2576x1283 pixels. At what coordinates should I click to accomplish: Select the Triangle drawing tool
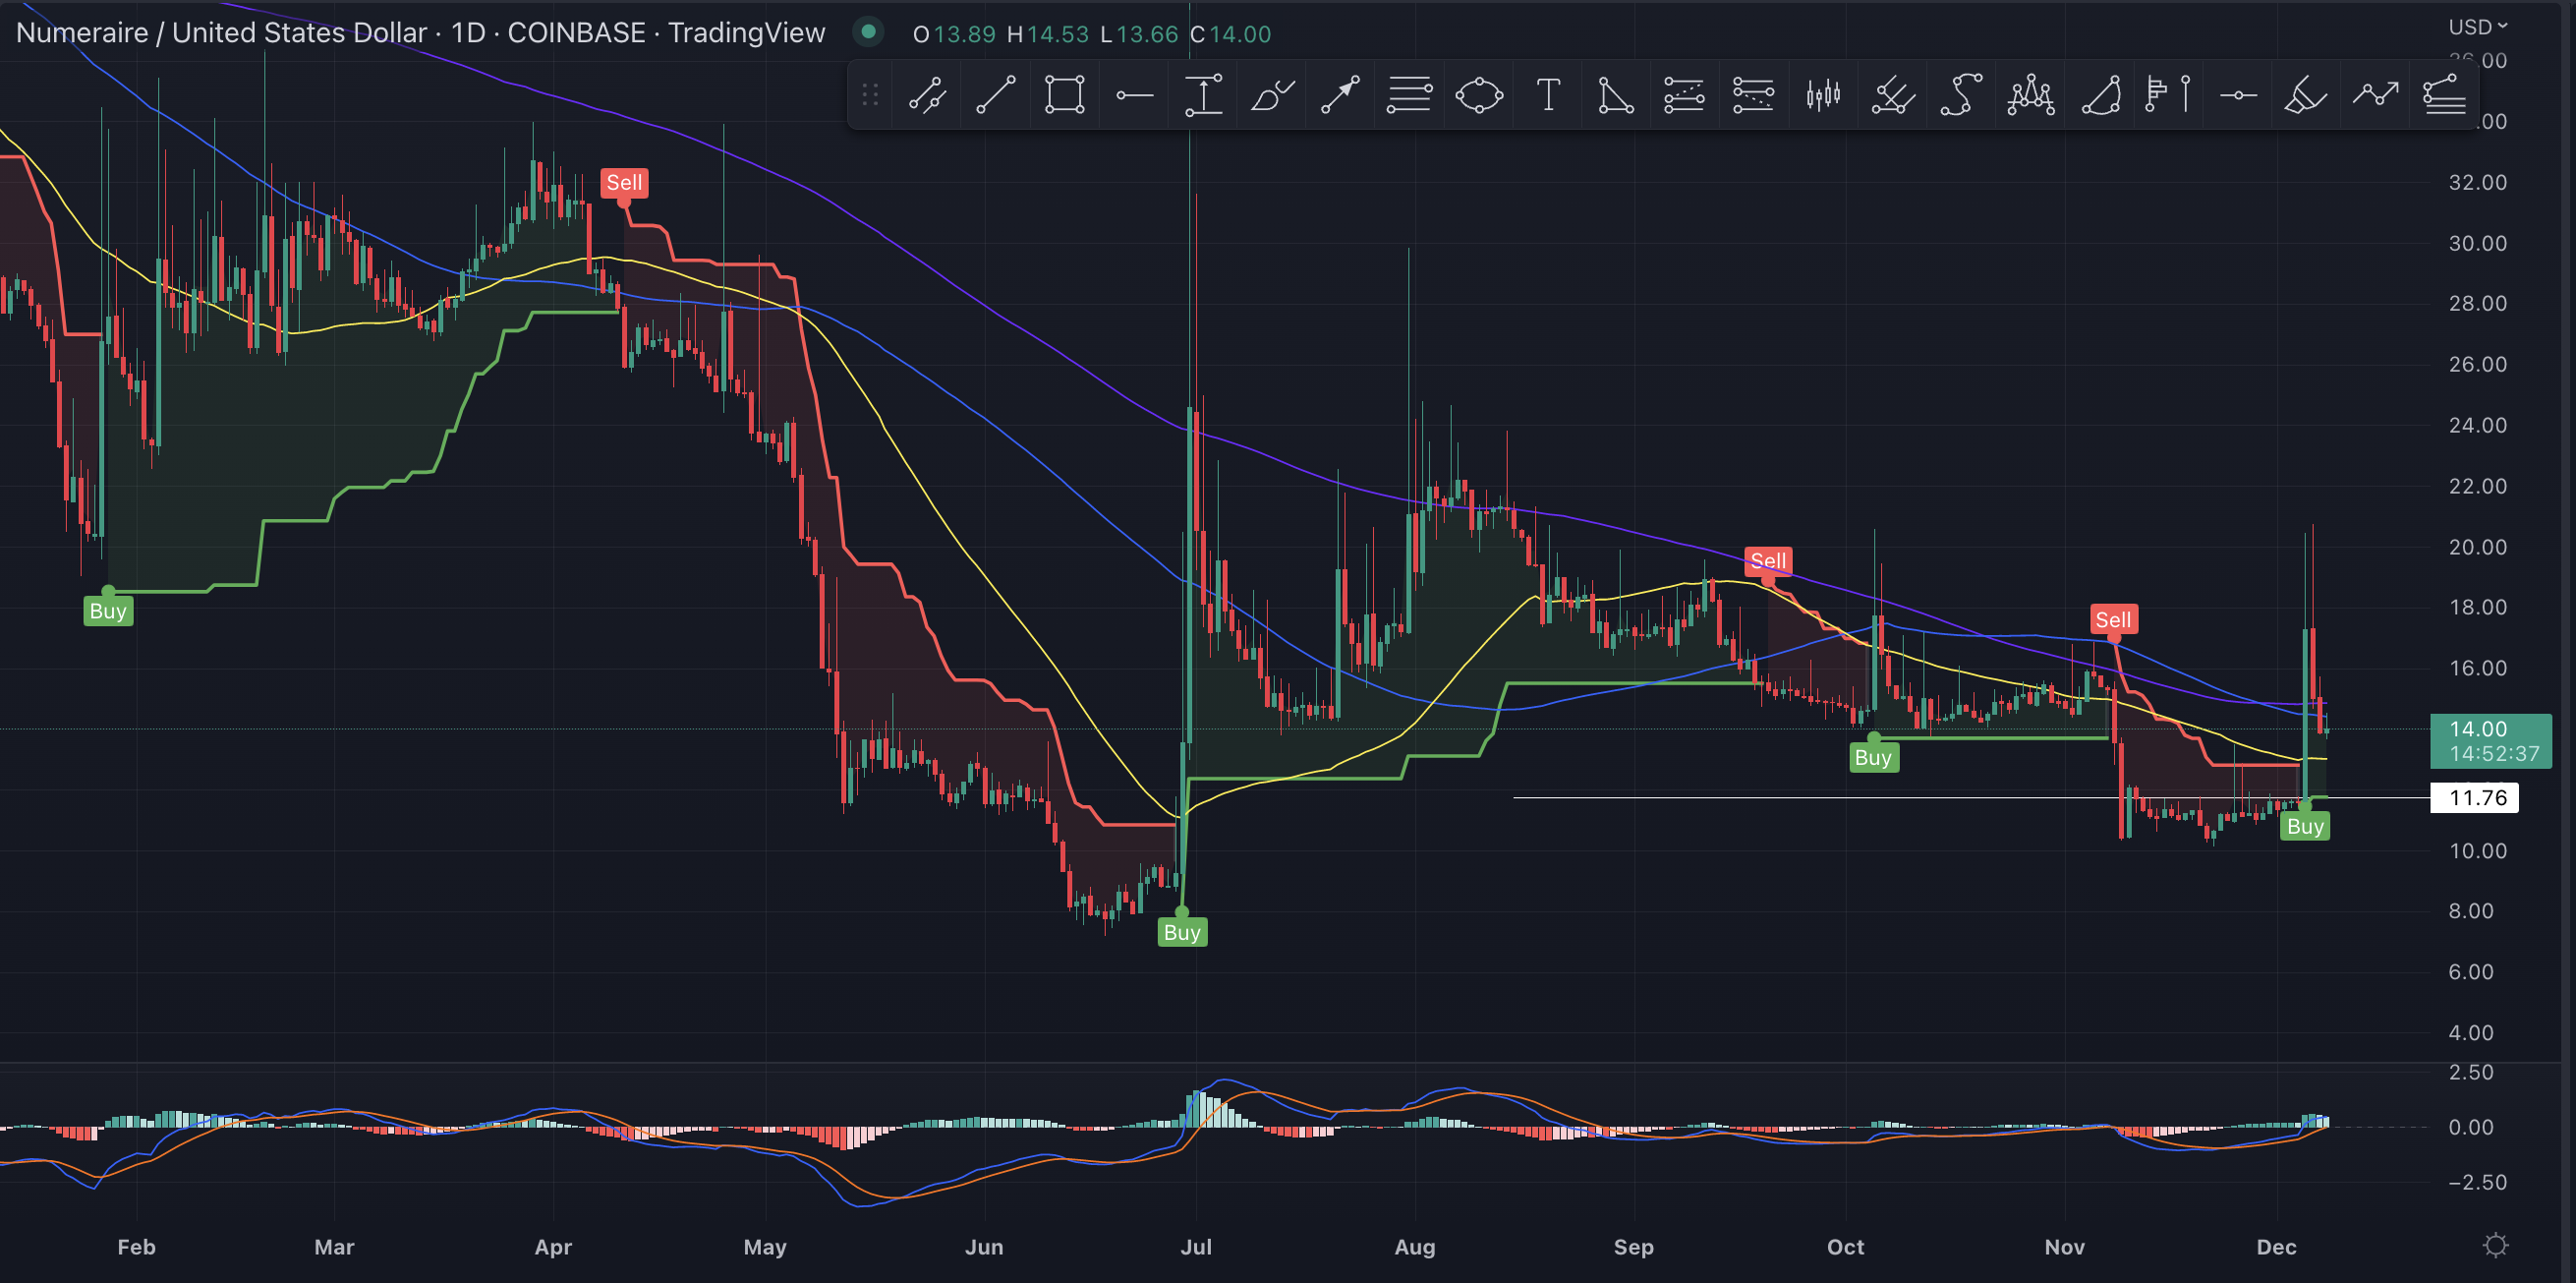point(1616,95)
